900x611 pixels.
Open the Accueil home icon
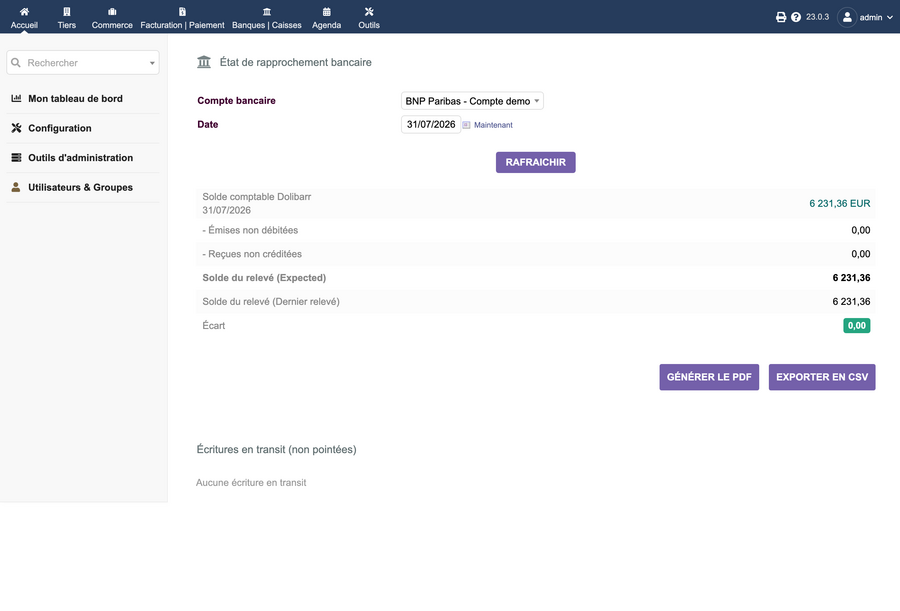tap(24, 11)
